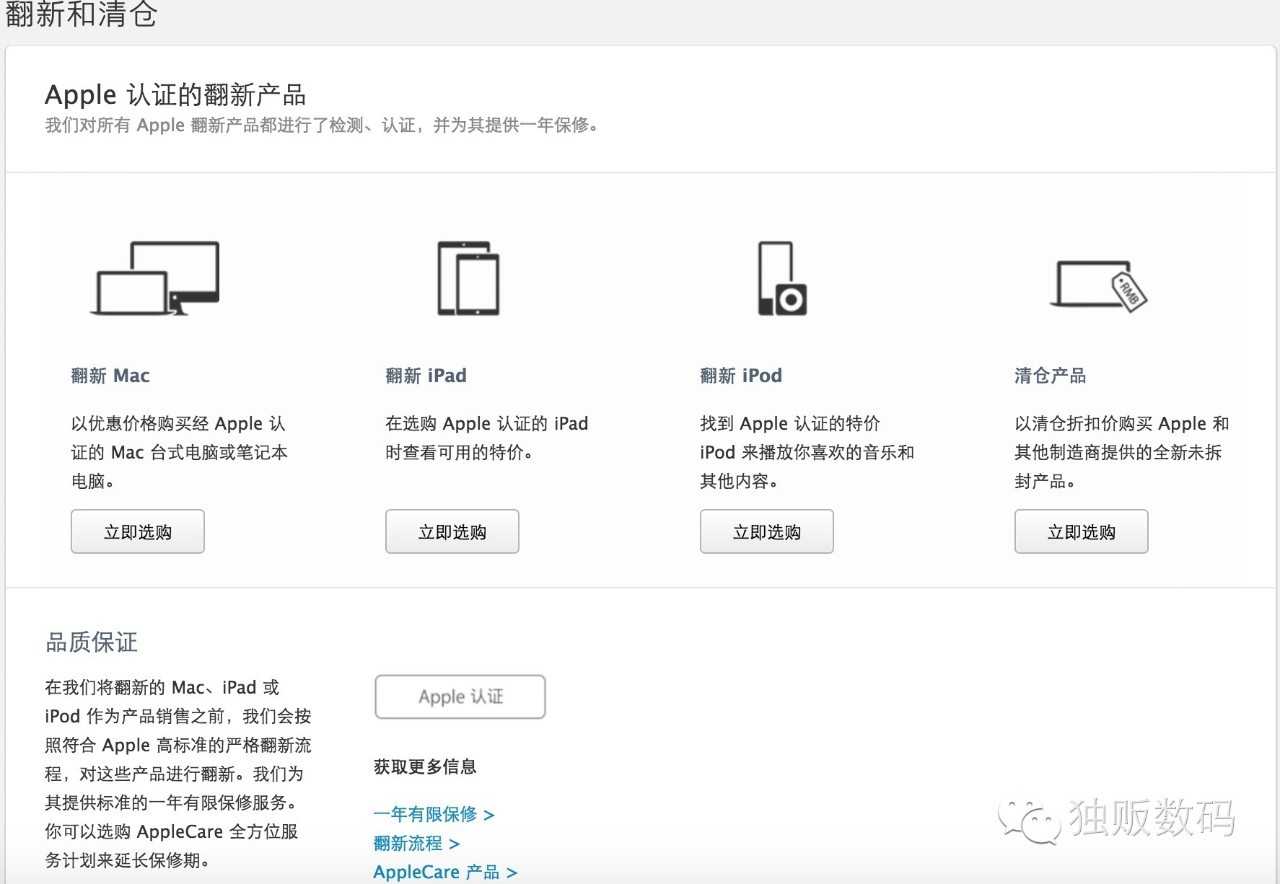Click the refurbished iPad icon
The height and width of the screenshot is (884, 1280).
[466, 278]
